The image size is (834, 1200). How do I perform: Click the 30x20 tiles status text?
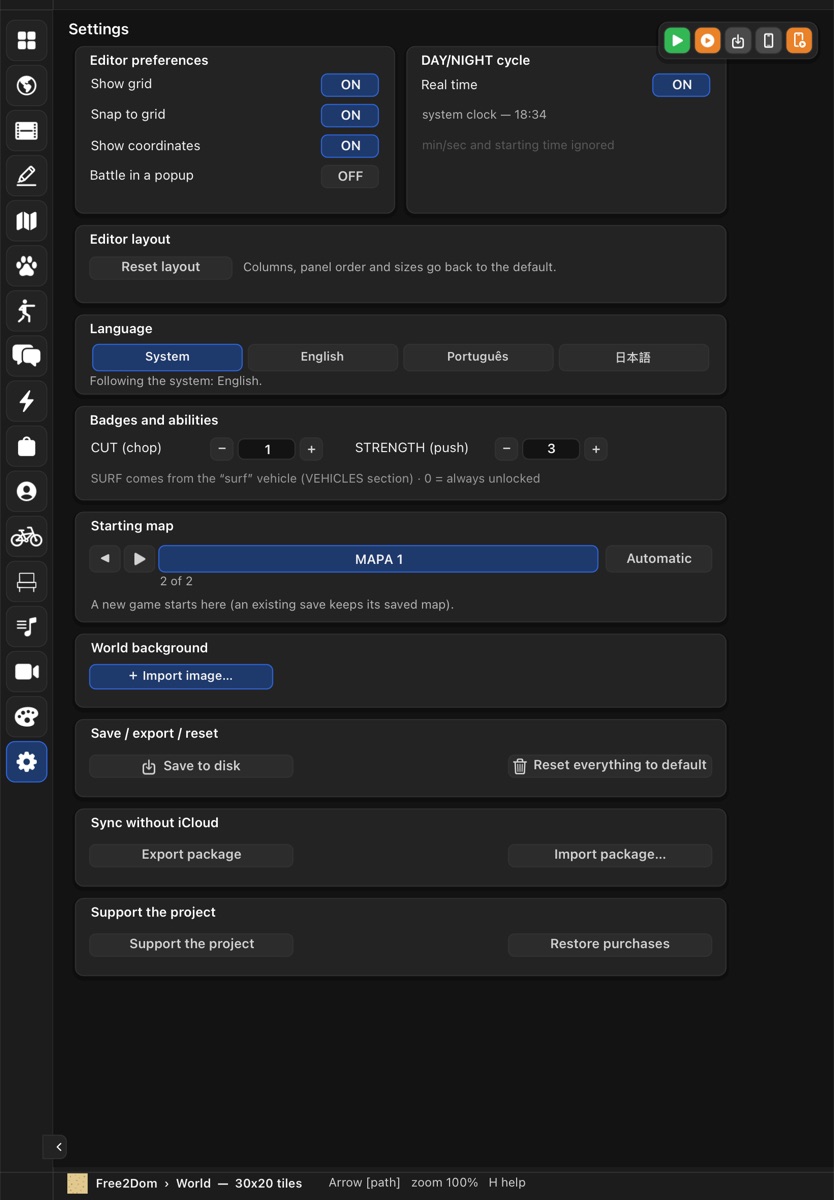click(x=268, y=1183)
